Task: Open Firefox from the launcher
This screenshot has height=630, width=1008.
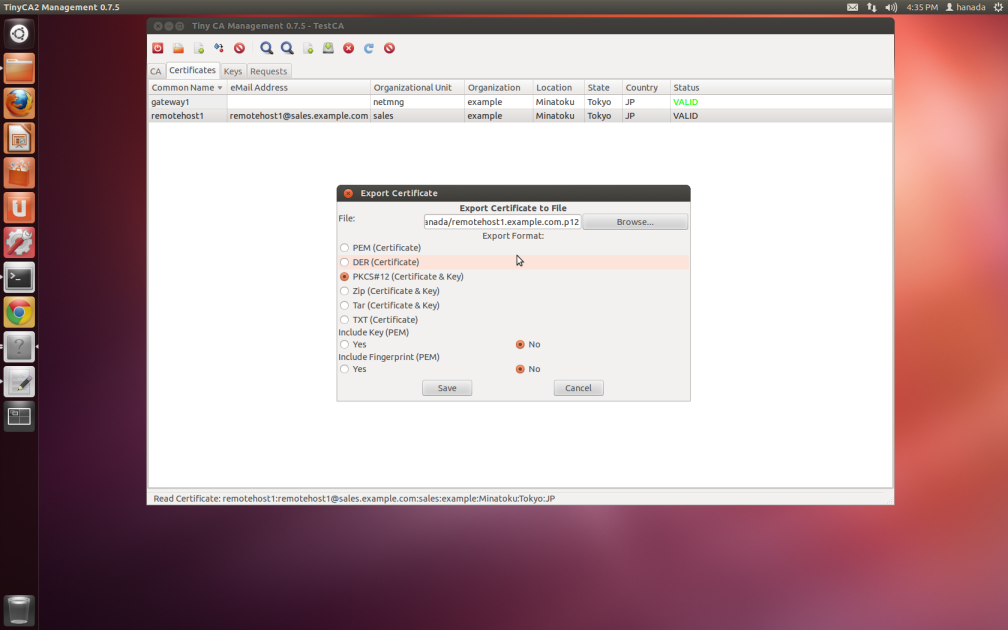Action: (x=19, y=103)
